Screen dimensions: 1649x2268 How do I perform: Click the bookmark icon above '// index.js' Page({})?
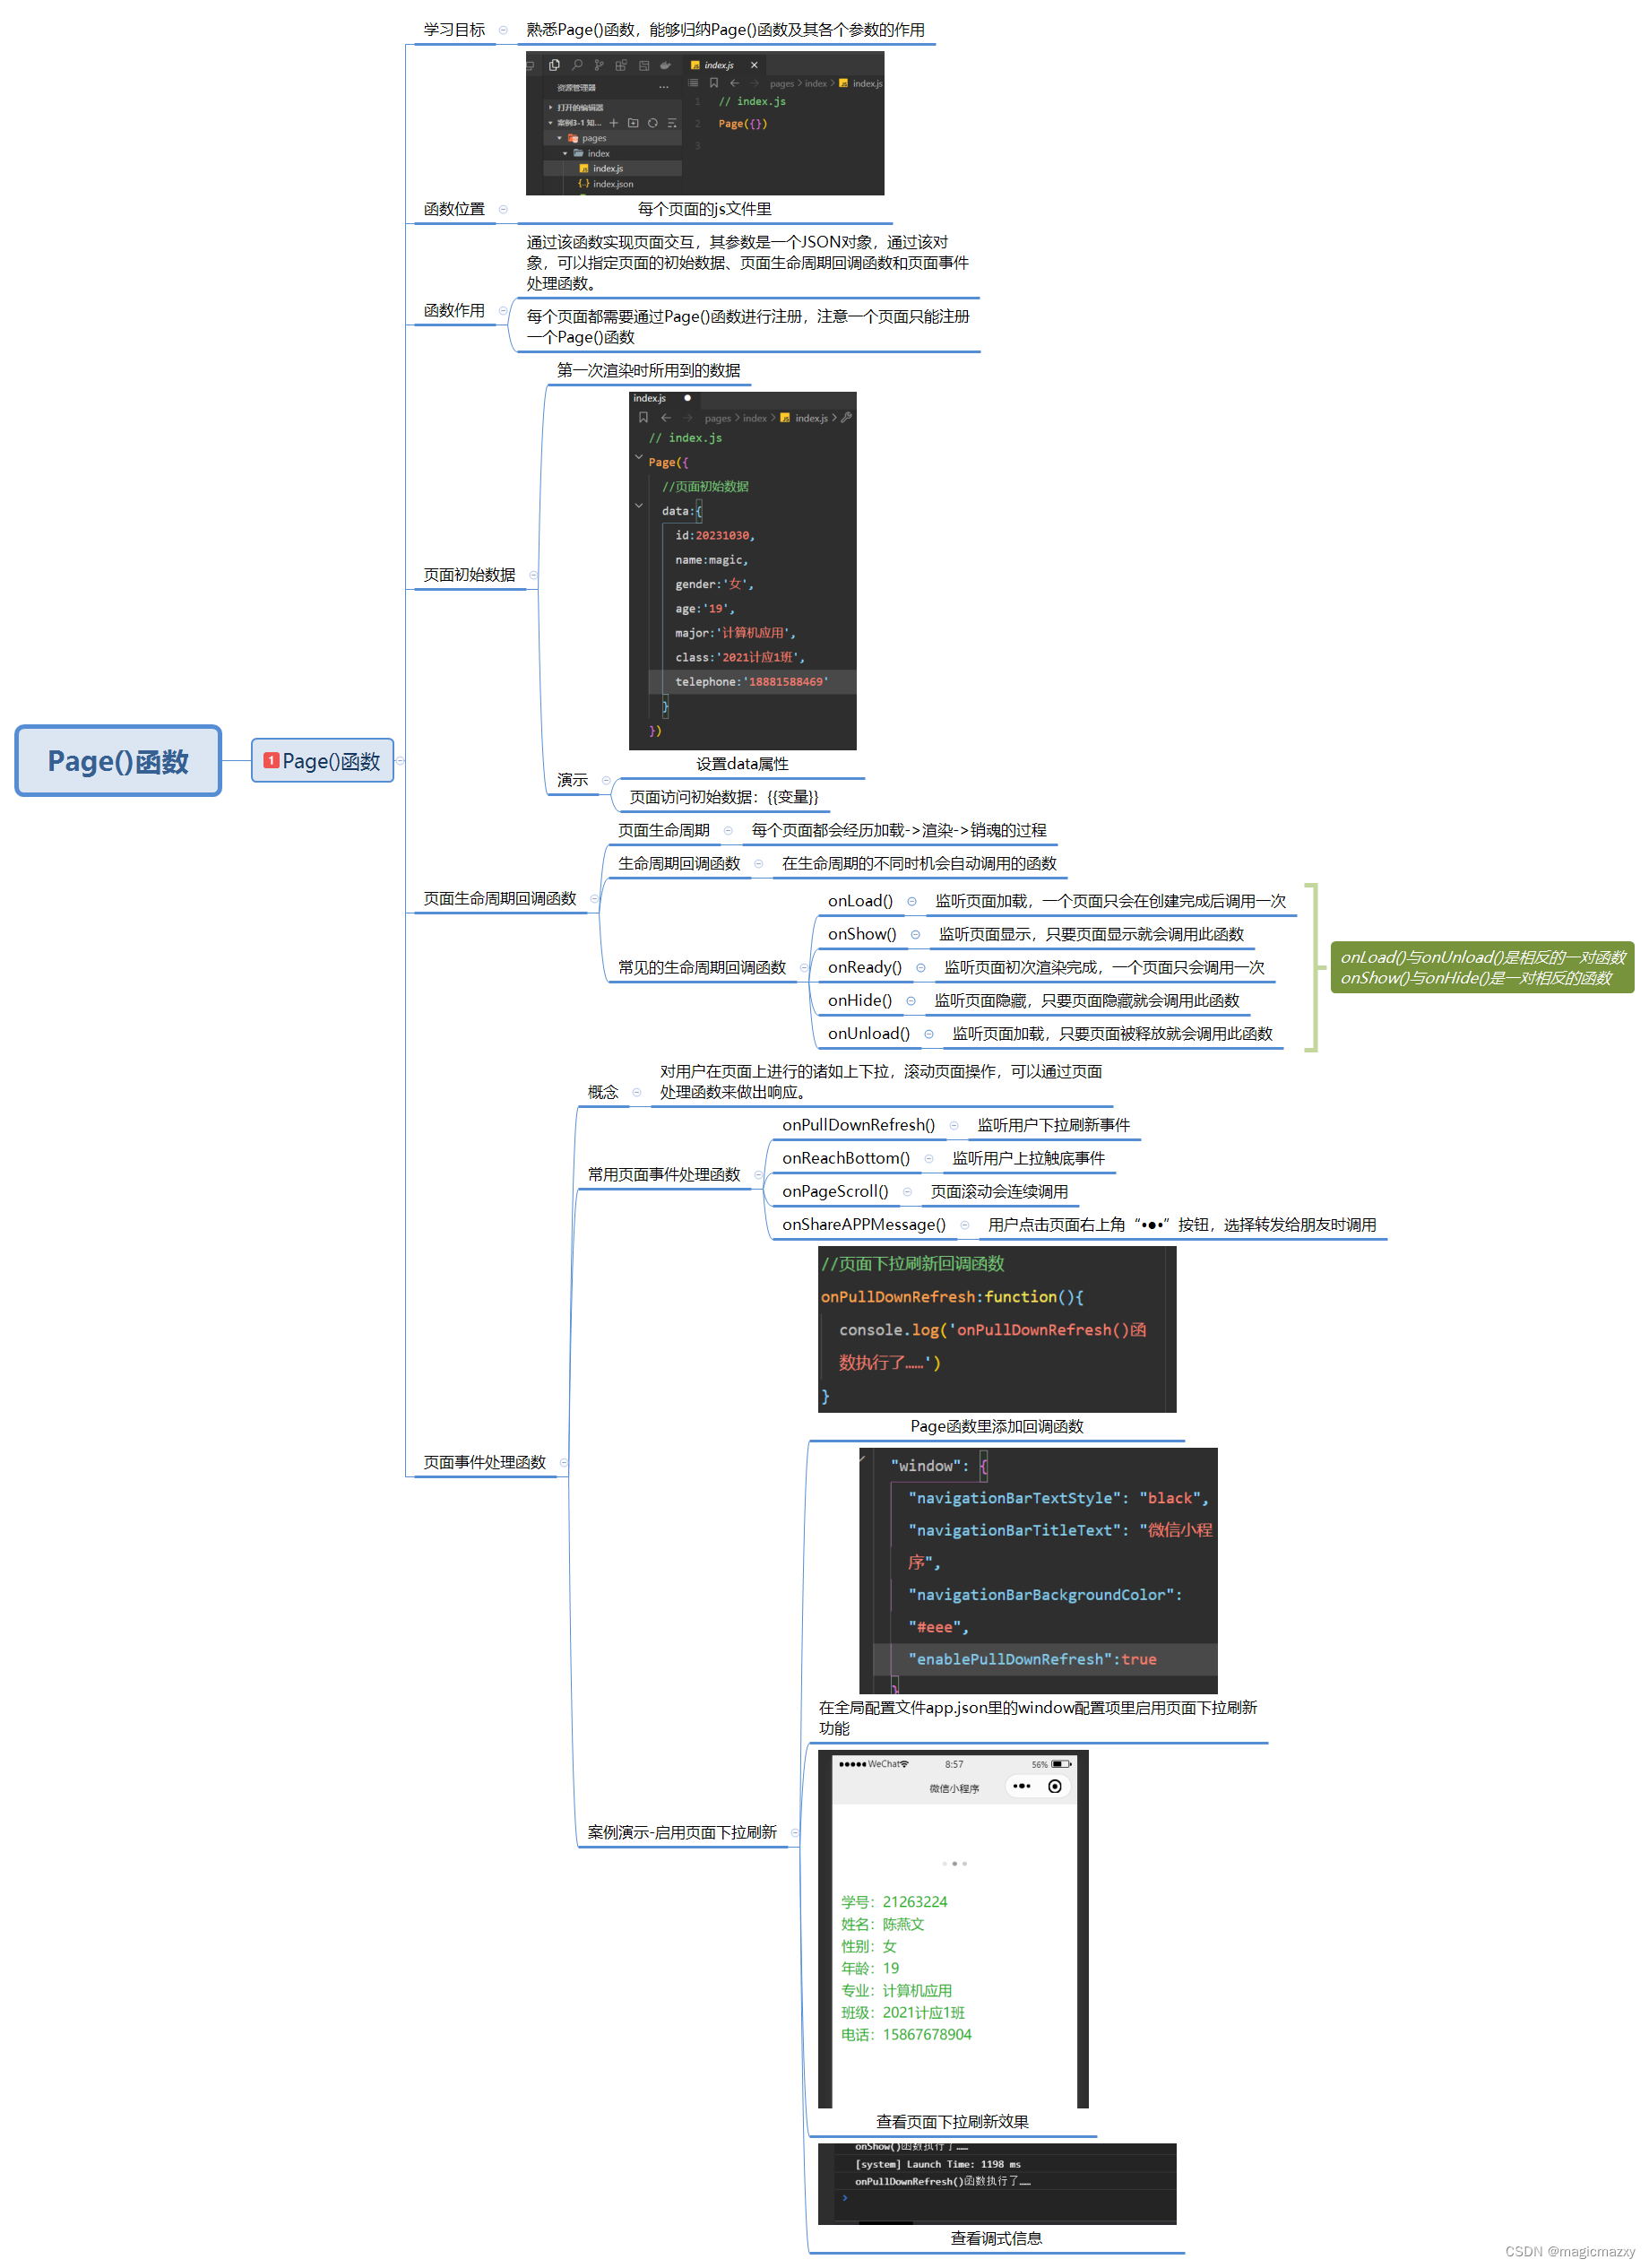[x=714, y=83]
